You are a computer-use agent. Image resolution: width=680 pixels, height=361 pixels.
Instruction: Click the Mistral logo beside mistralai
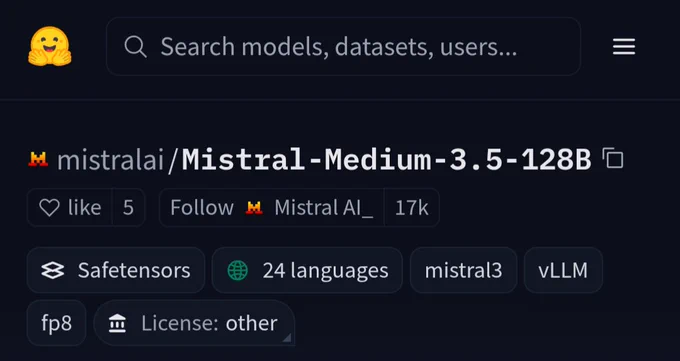pos(38,159)
